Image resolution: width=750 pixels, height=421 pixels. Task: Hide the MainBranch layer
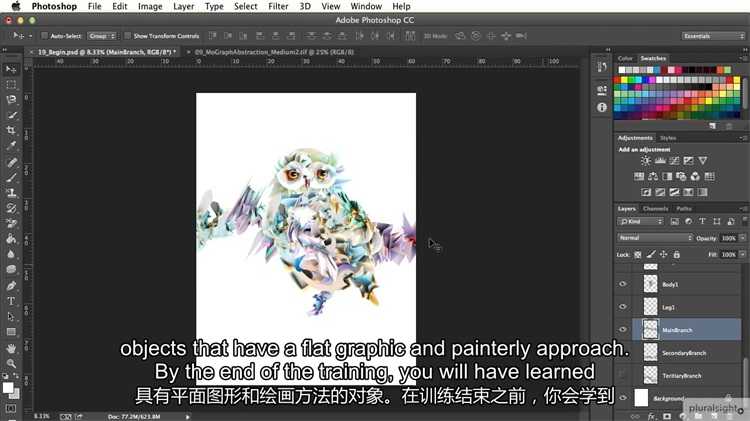623,330
